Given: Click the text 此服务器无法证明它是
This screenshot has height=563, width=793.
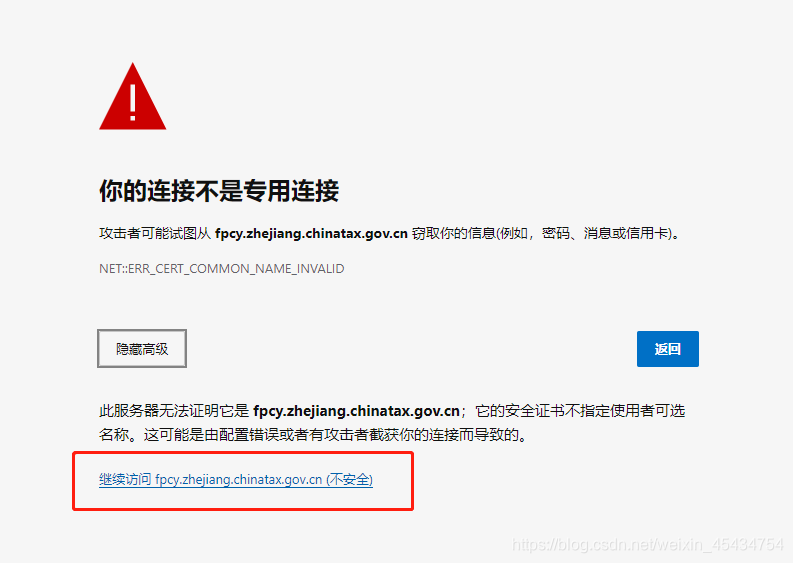Looking at the screenshot, I should [x=174, y=411].
